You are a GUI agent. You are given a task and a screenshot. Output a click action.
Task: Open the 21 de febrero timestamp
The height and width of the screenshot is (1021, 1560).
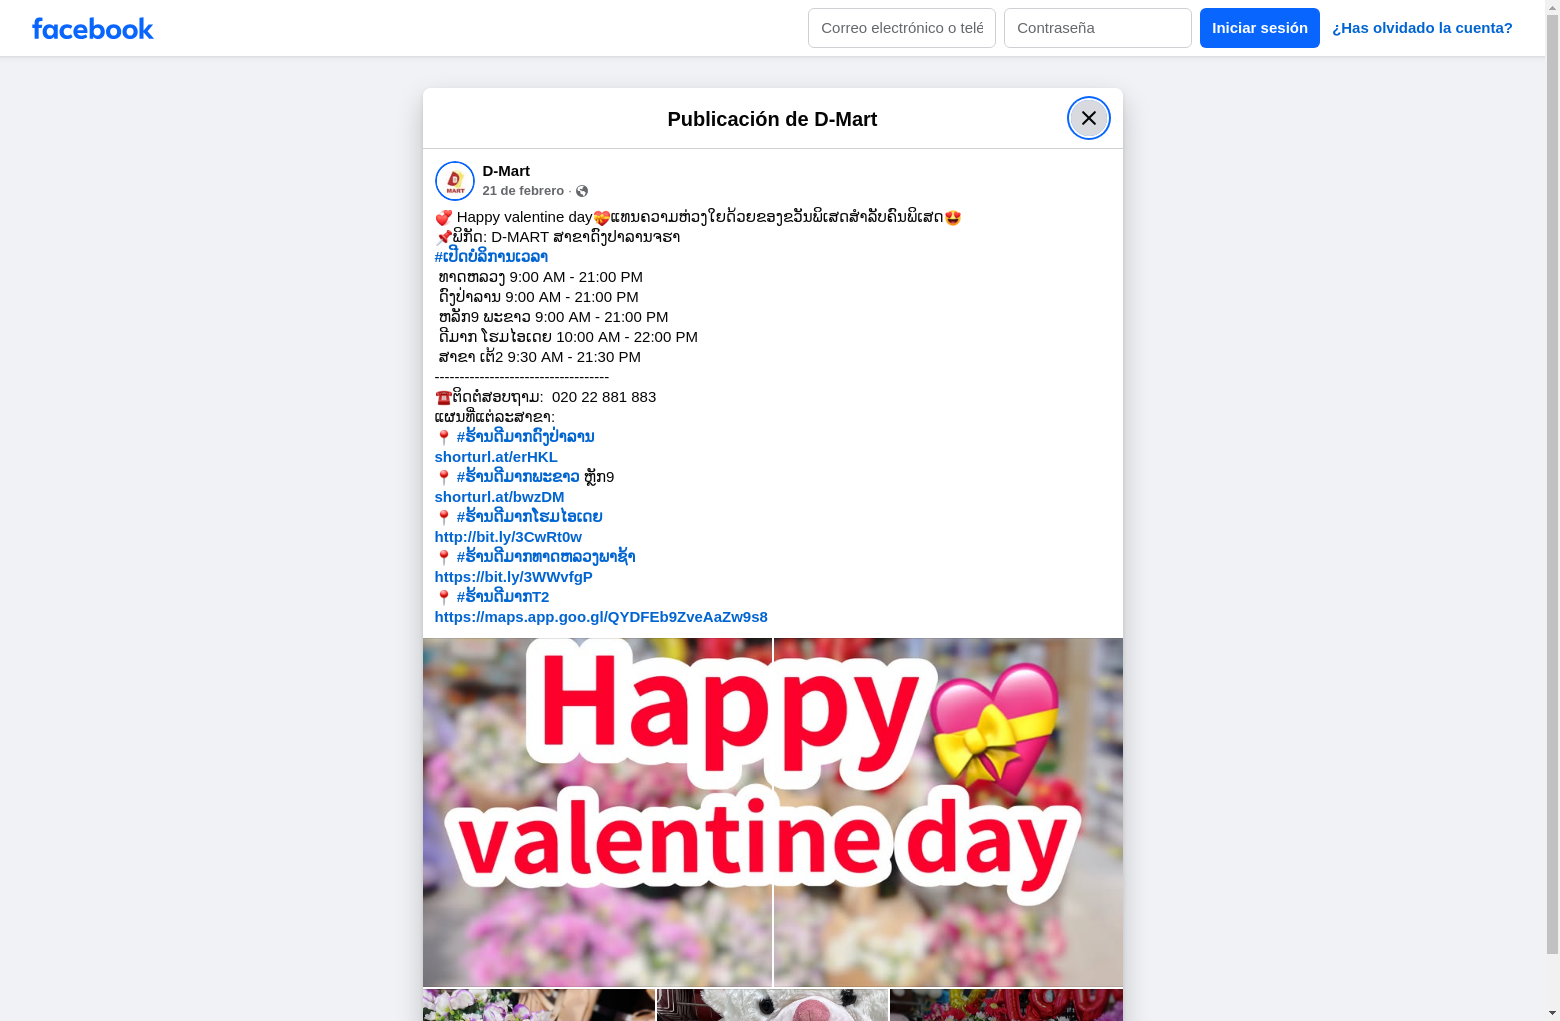tap(523, 191)
